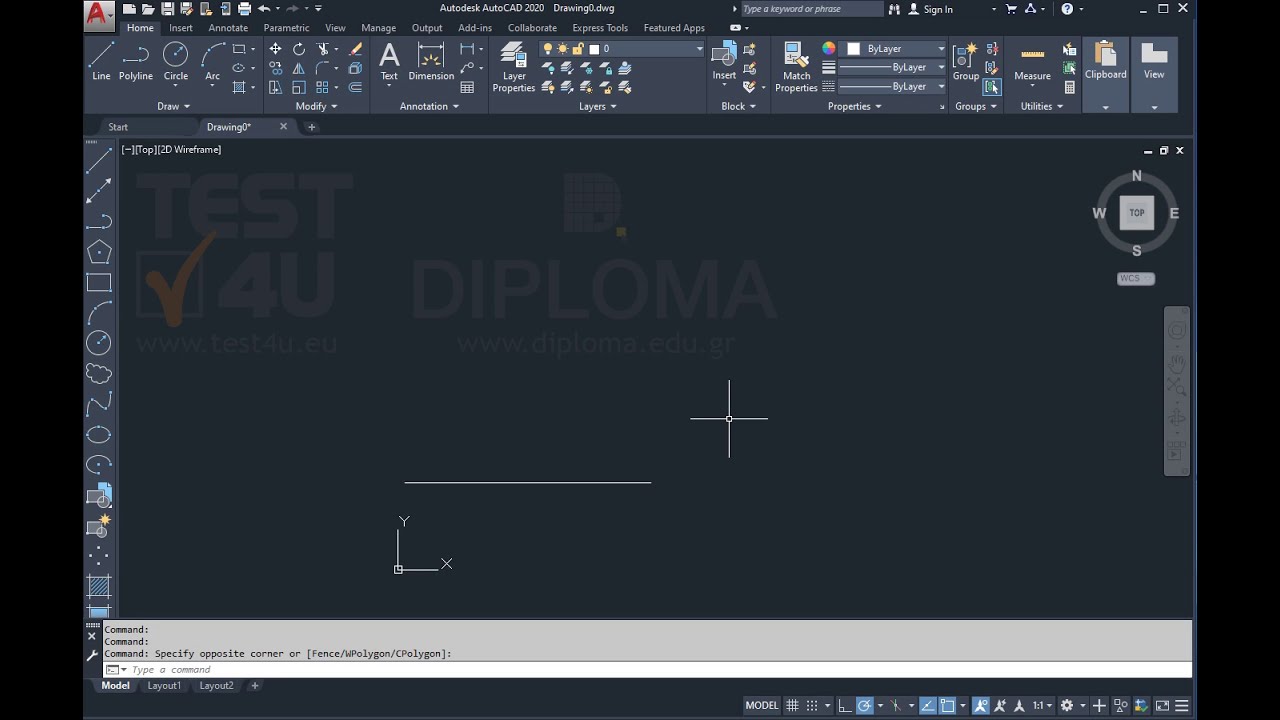Click the Offset tool icon
Screen dimensions: 1280x720
tap(355, 87)
